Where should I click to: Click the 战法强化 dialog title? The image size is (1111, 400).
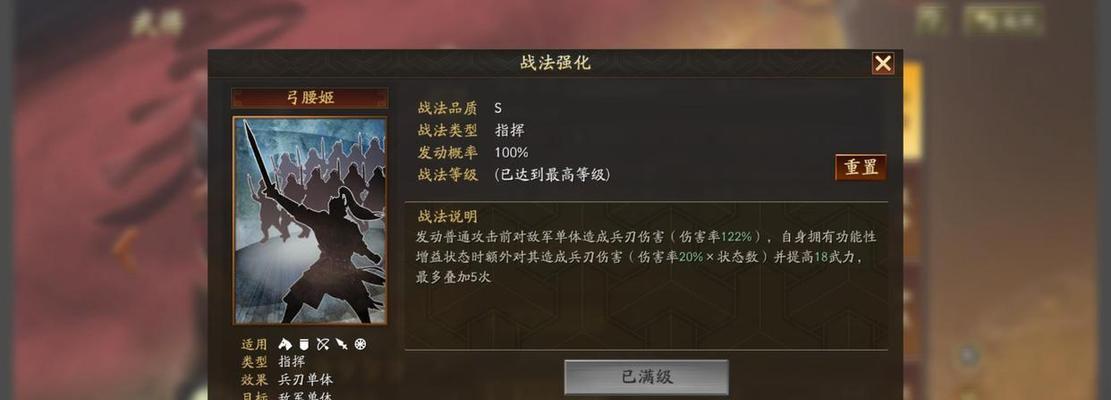555,63
